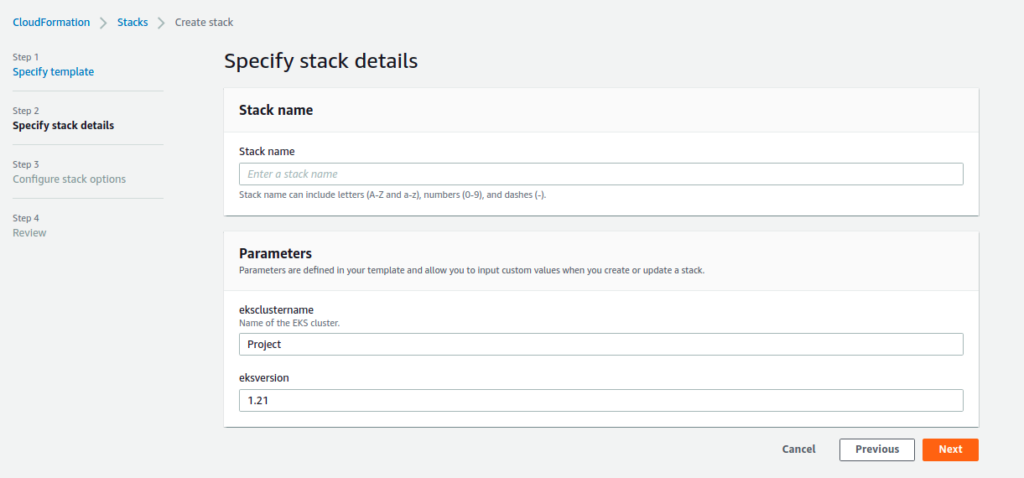Click the Create stack breadcrumb text

coord(204,22)
